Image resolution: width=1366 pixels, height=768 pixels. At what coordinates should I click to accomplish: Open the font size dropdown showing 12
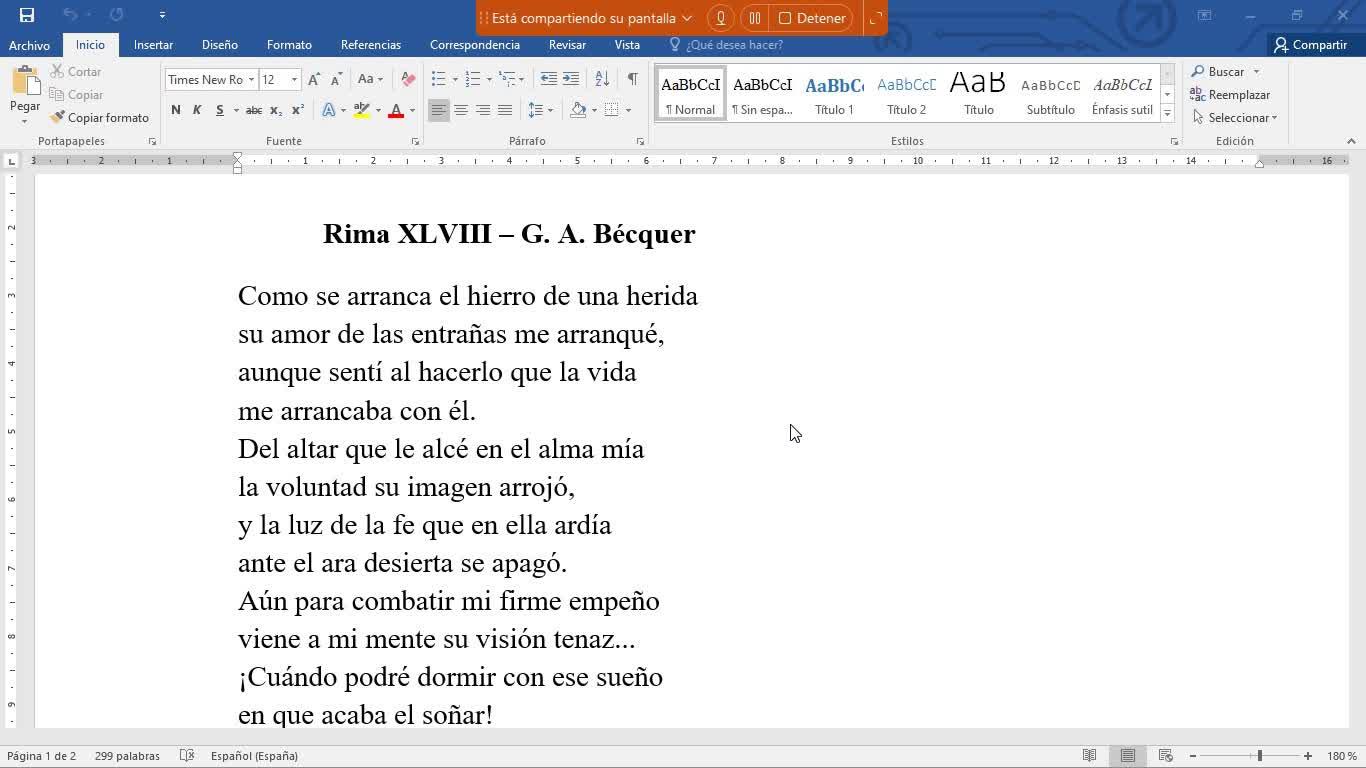pos(294,80)
